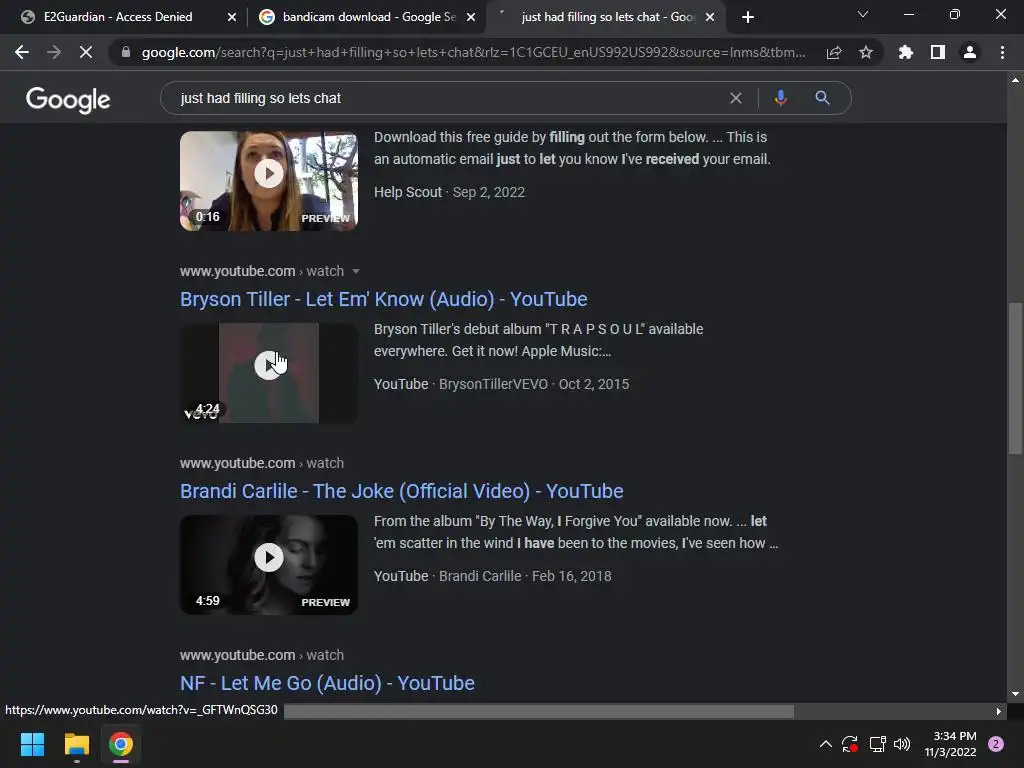Open volume control speaker icon
The height and width of the screenshot is (768, 1024).
[x=902, y=744]
